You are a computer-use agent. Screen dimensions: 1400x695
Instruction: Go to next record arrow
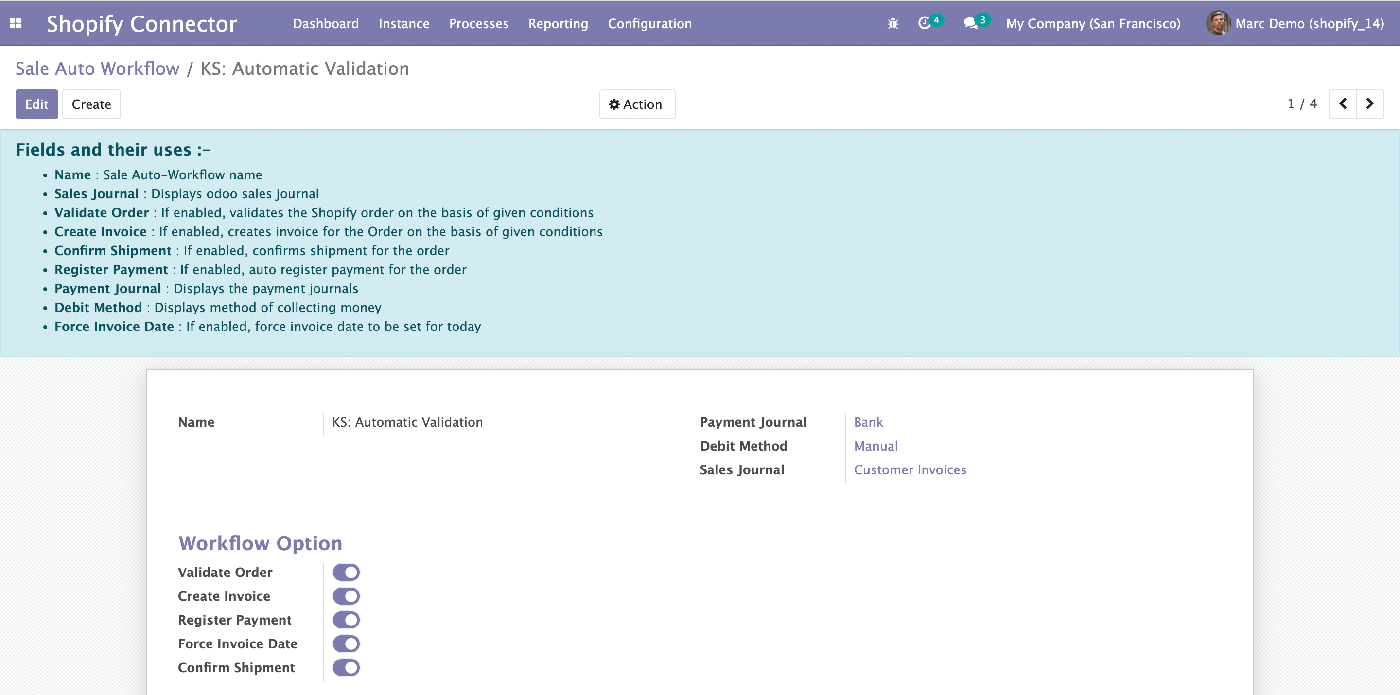click(x=1370, y=104)
